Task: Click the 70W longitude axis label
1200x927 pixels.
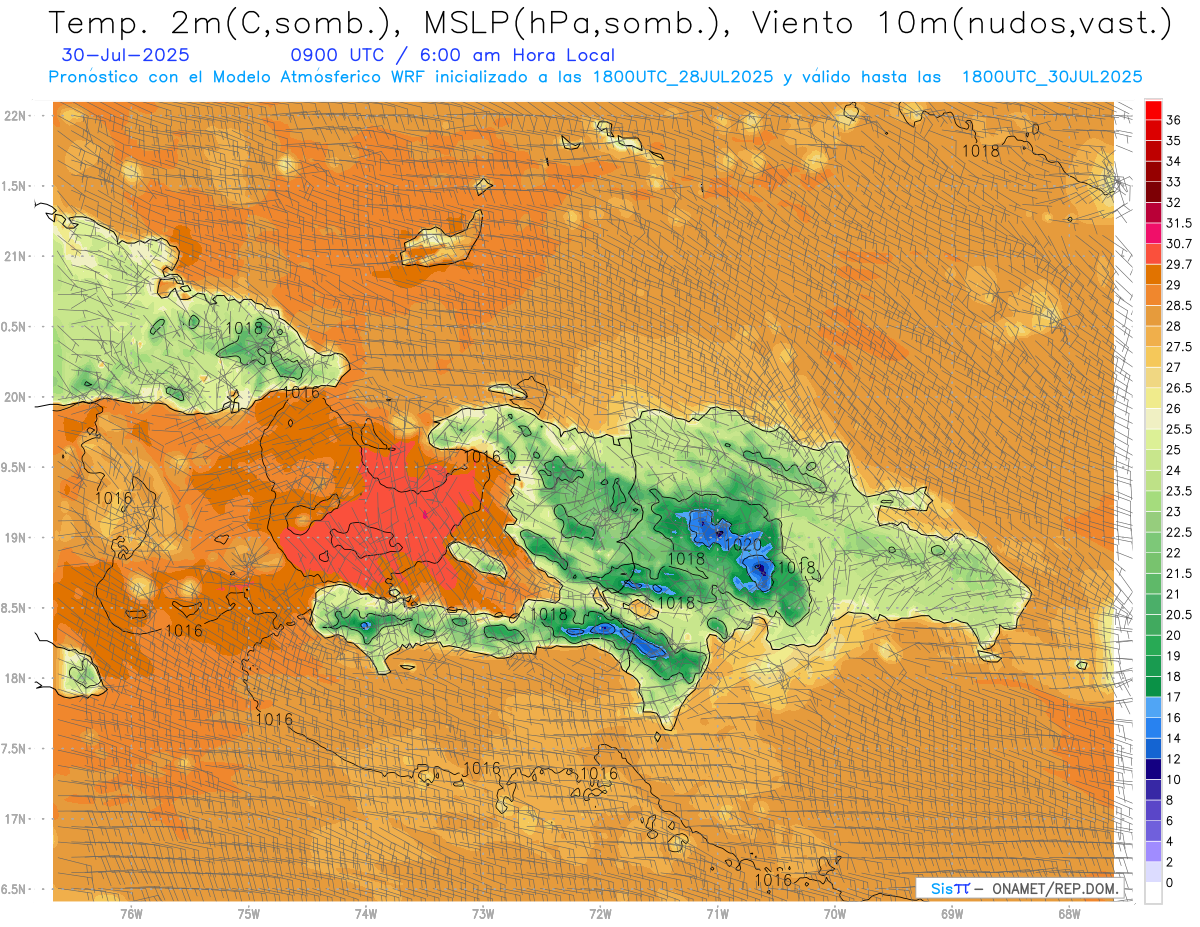Action: (835, 913)
